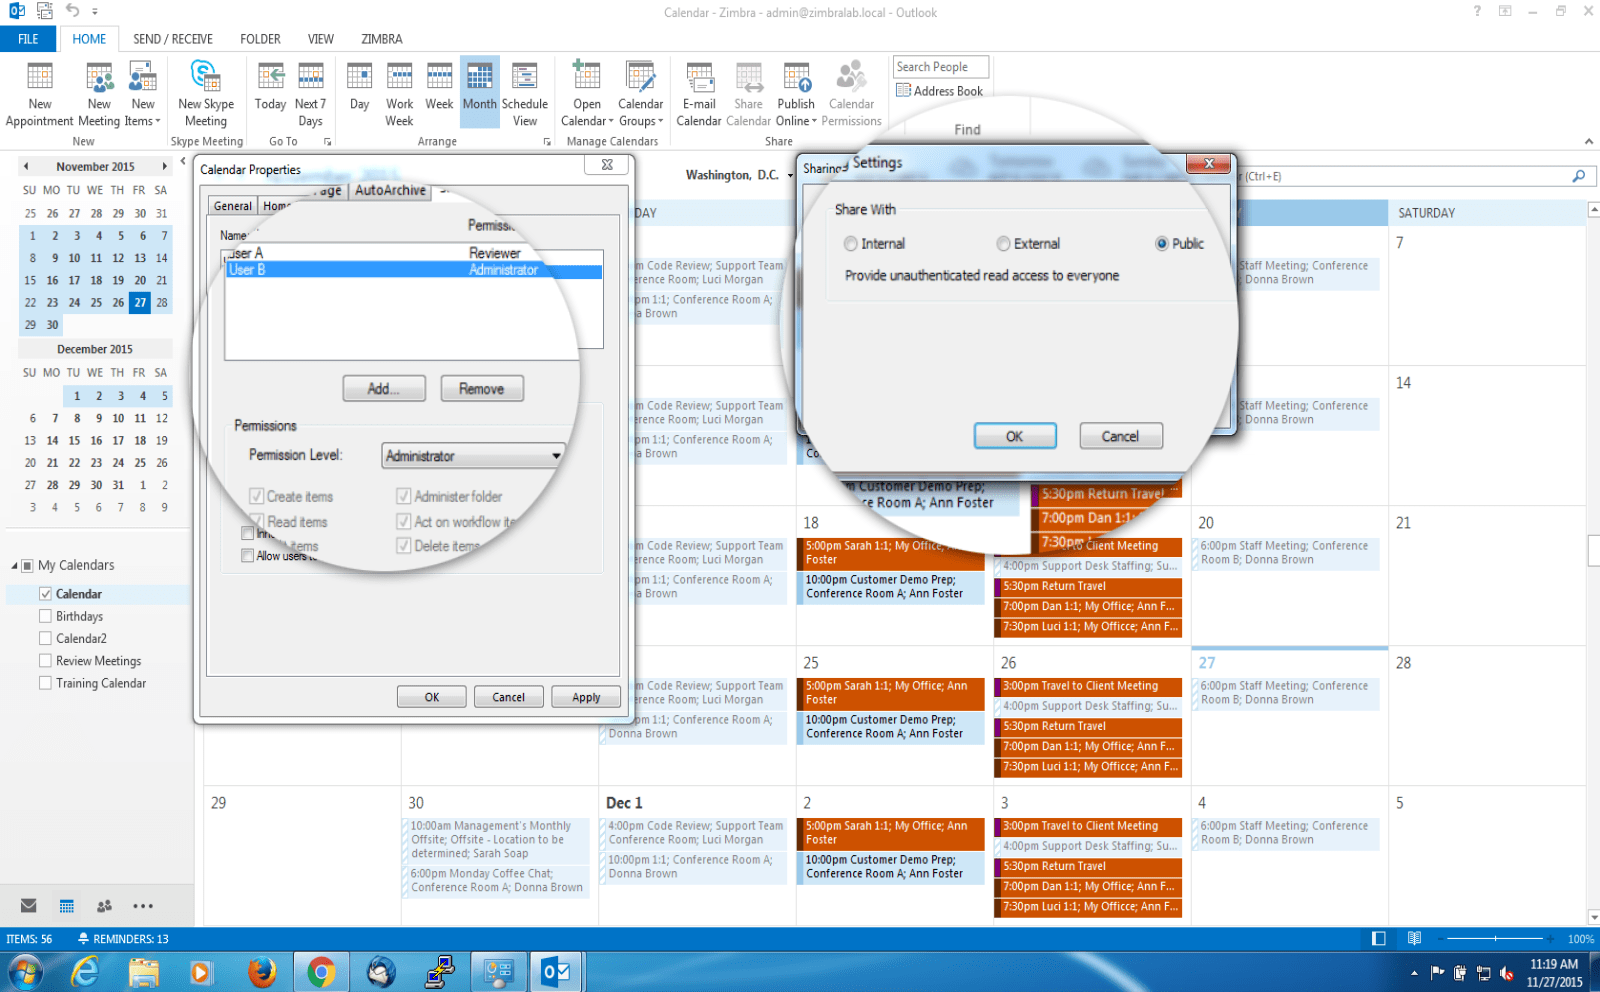Open the New Items ribbon button

tap(143, 94)
